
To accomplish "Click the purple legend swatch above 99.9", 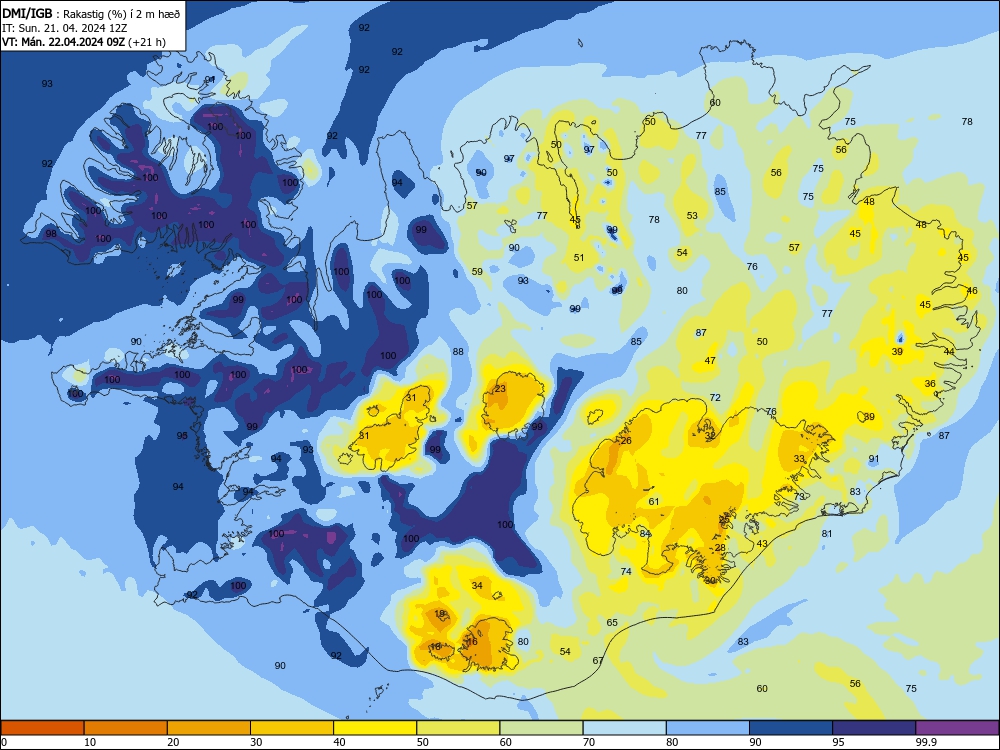I will click(957, 728).
